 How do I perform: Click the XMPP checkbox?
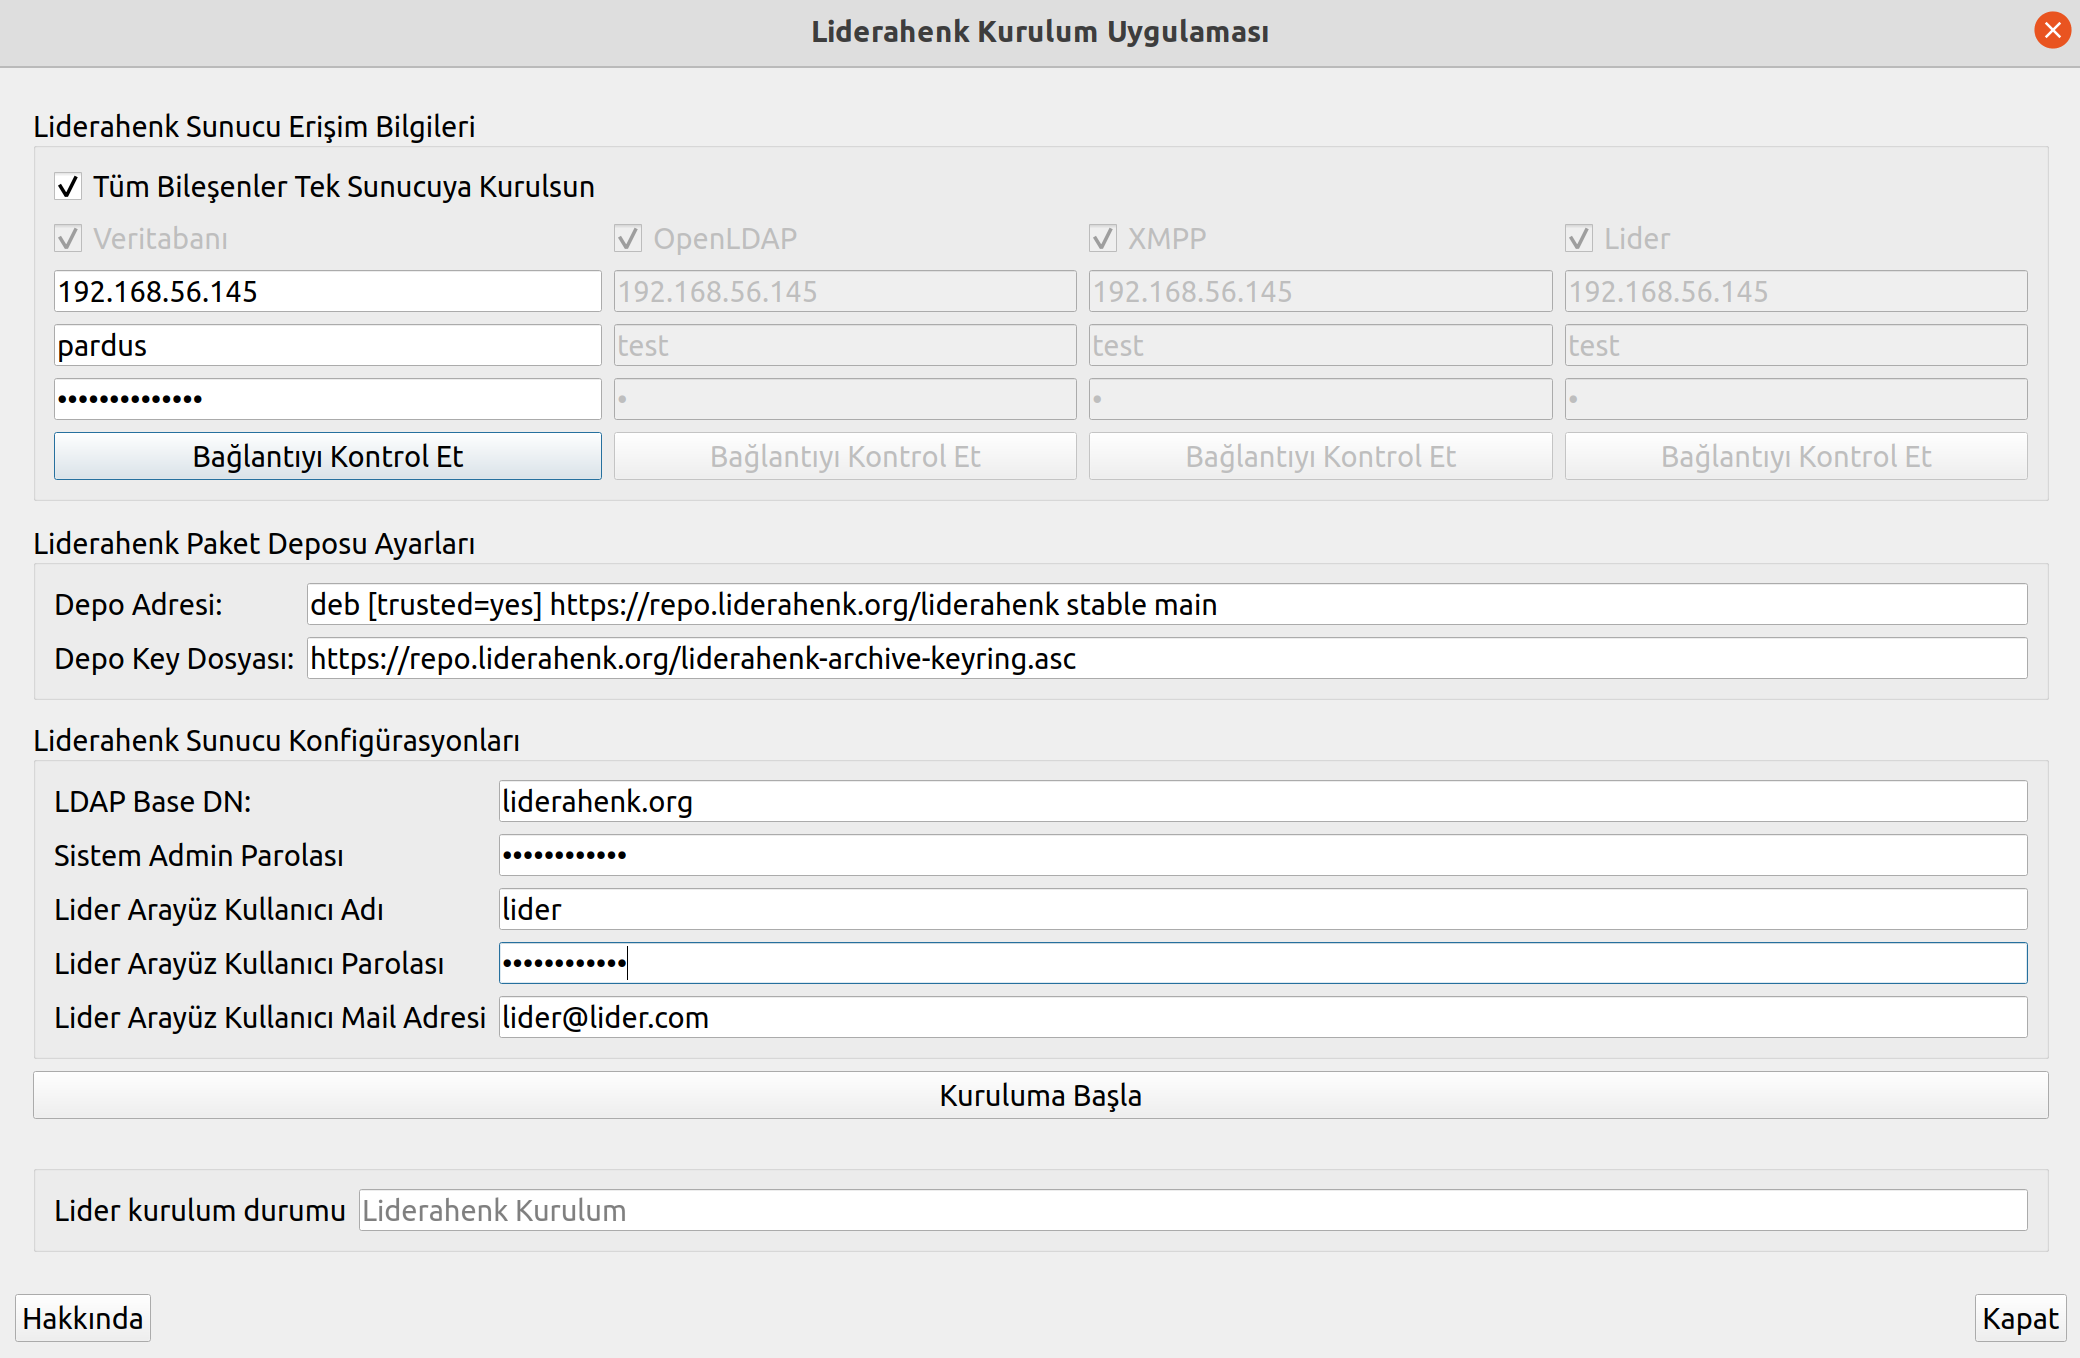[x=1103, y=239]
